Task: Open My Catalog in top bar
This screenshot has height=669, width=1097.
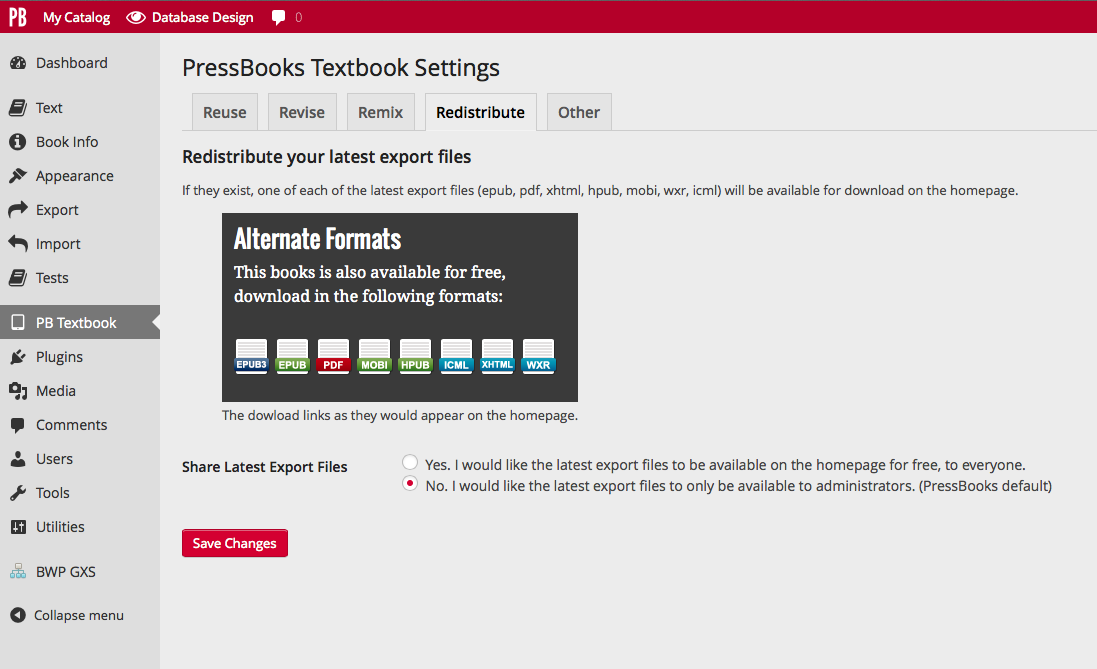Action: tap(76, 17)
